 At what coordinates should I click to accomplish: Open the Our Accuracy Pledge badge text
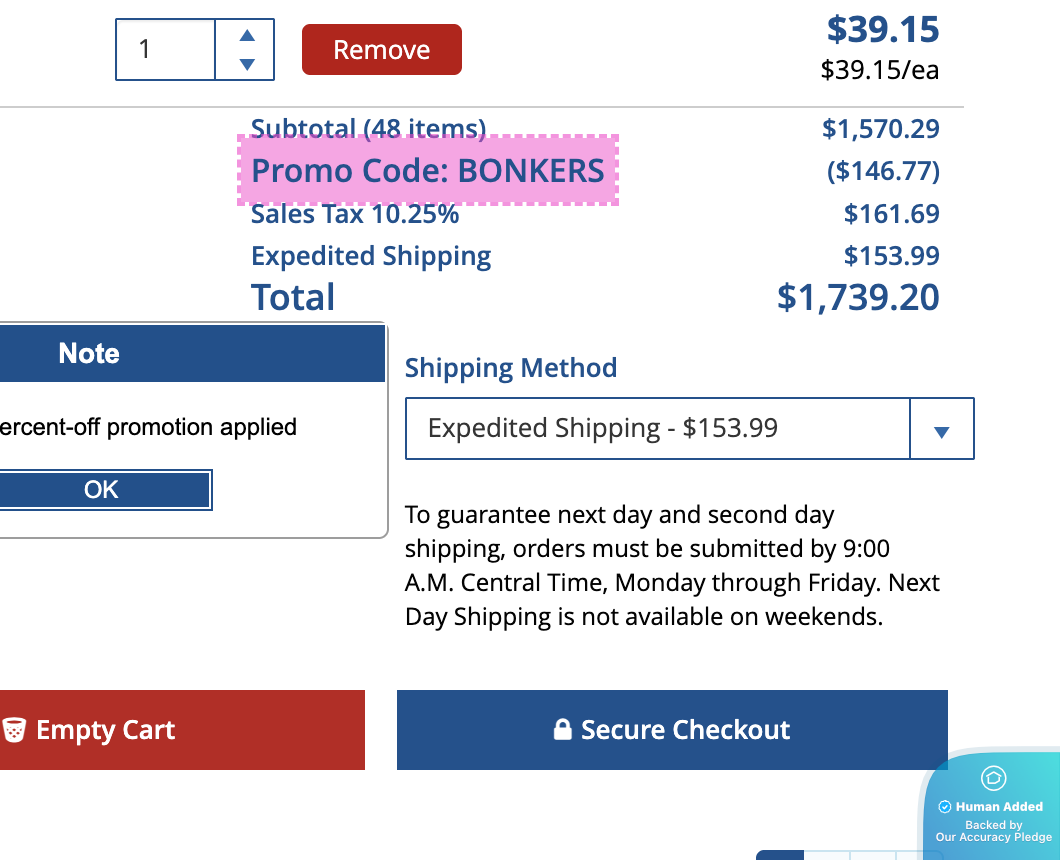(x=994, y=837)
